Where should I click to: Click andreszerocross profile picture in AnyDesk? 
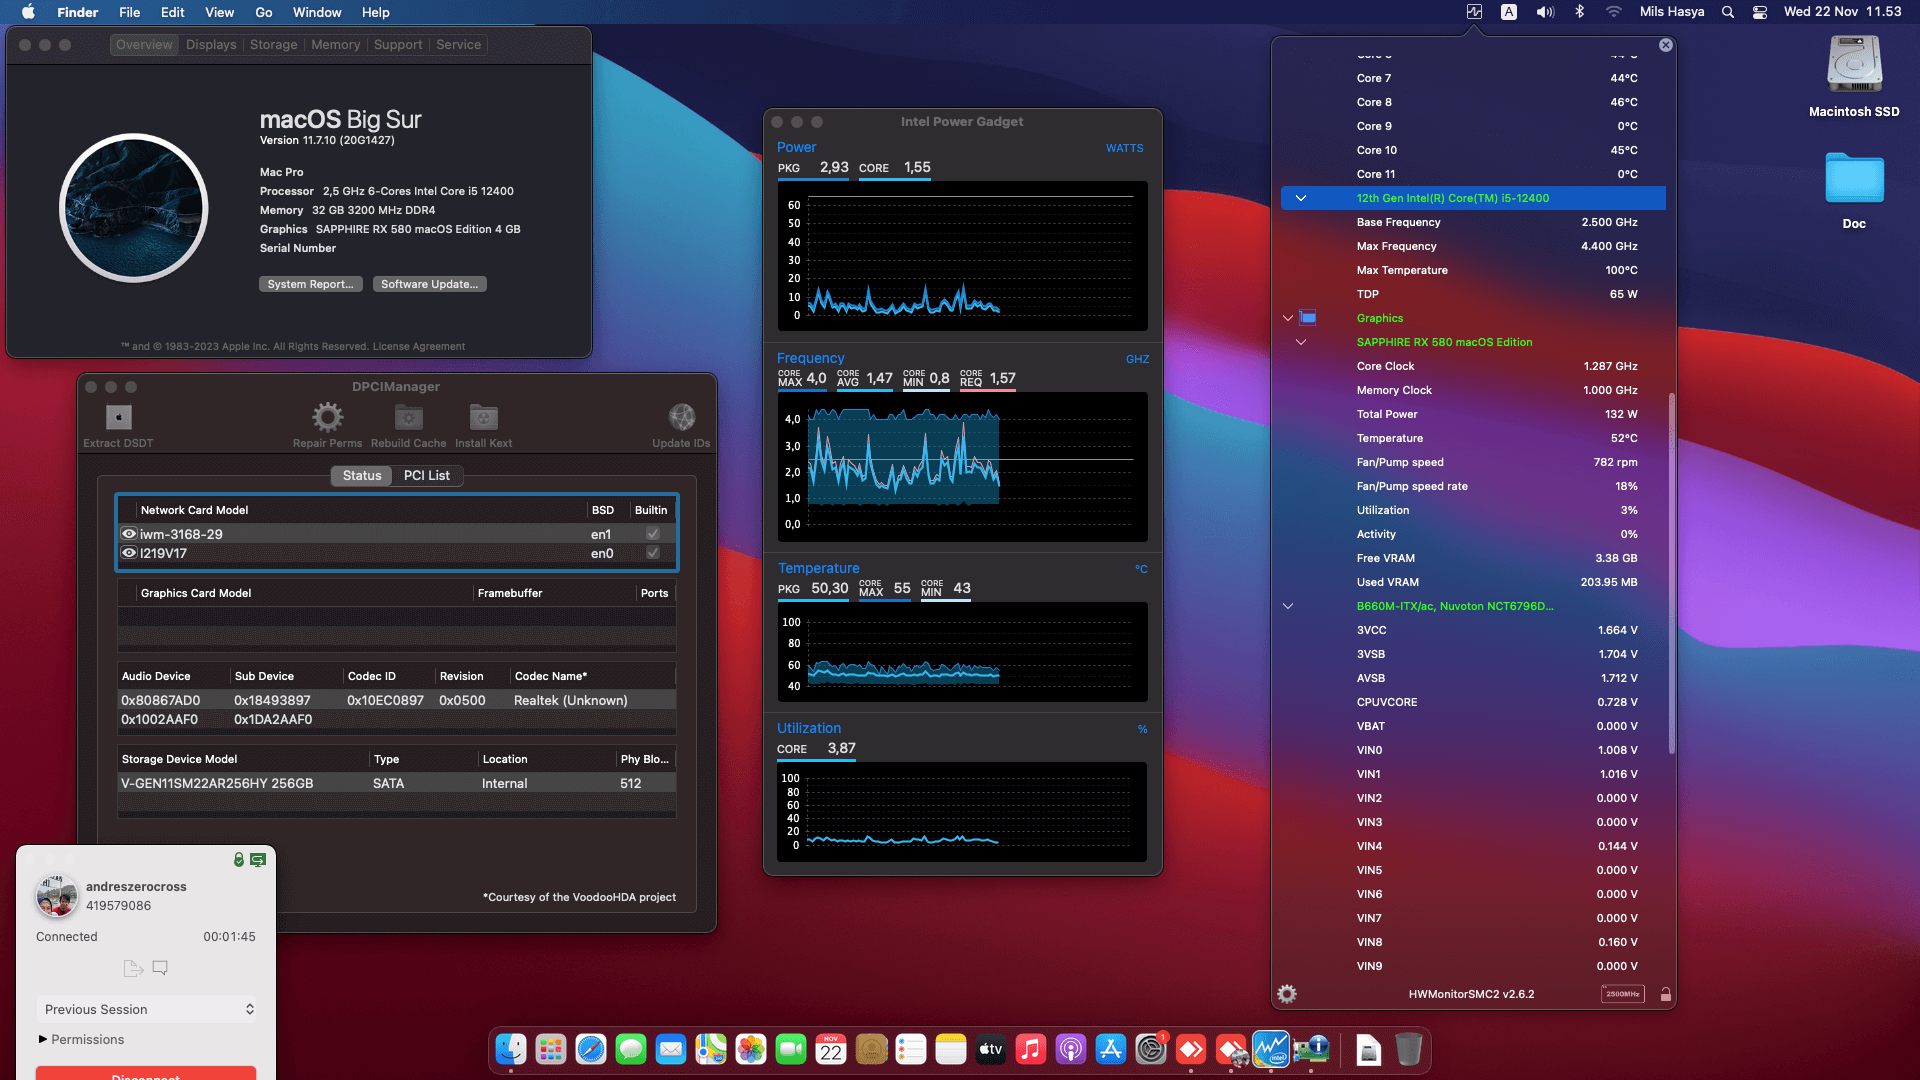[57, 896]
